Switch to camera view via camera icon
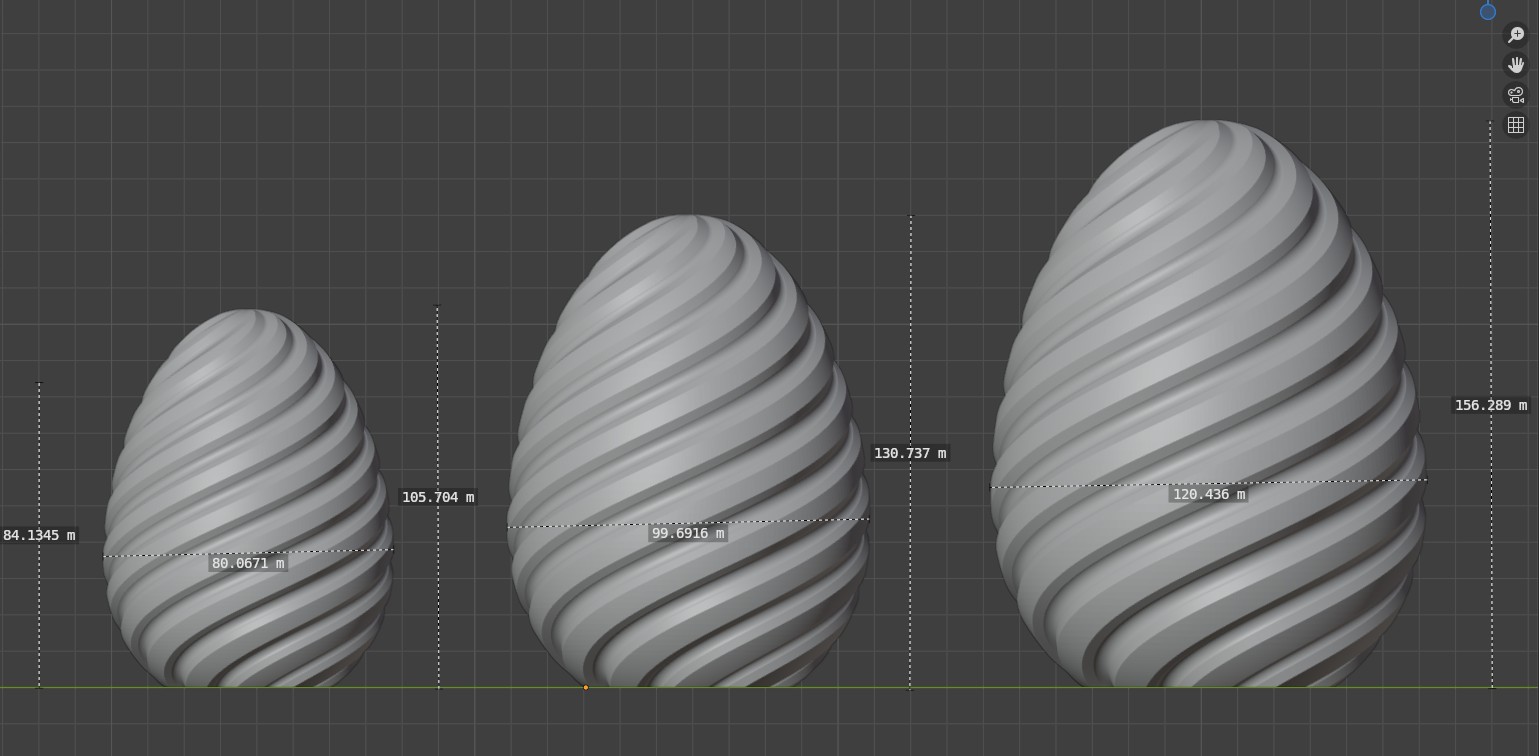Image resolution: width=1539 pixels, height=756 pixels. [x=1515, y=95]
